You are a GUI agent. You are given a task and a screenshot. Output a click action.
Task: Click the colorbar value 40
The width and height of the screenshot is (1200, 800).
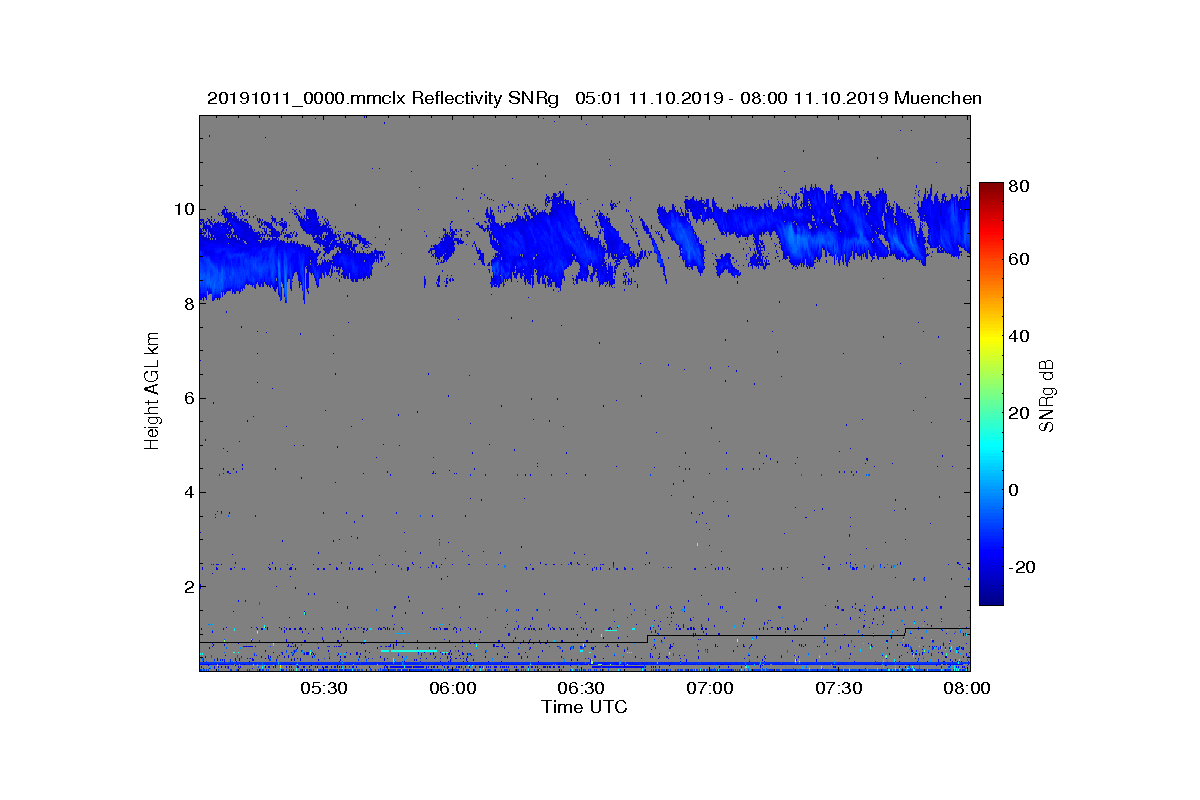pos(1020,336)
